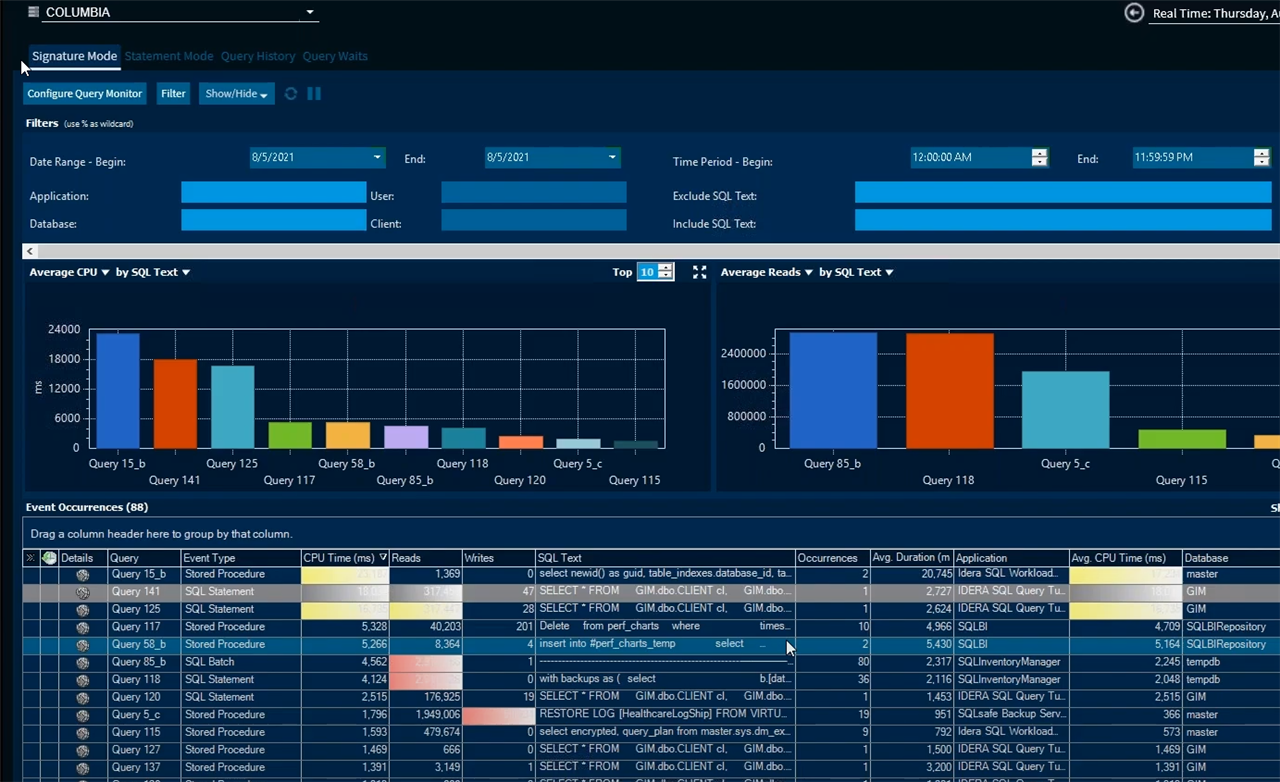Click the refresh icon in the toolbar
The width and height of the screenshot is (1280, 782).
tap(291, 94)
